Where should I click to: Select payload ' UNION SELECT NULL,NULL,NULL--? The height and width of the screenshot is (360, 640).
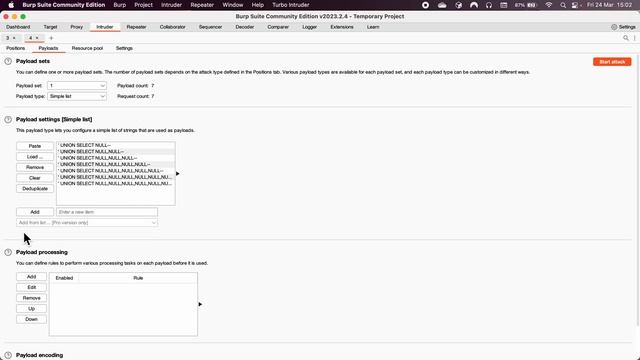pyautogui.click(x=116, y=158)
